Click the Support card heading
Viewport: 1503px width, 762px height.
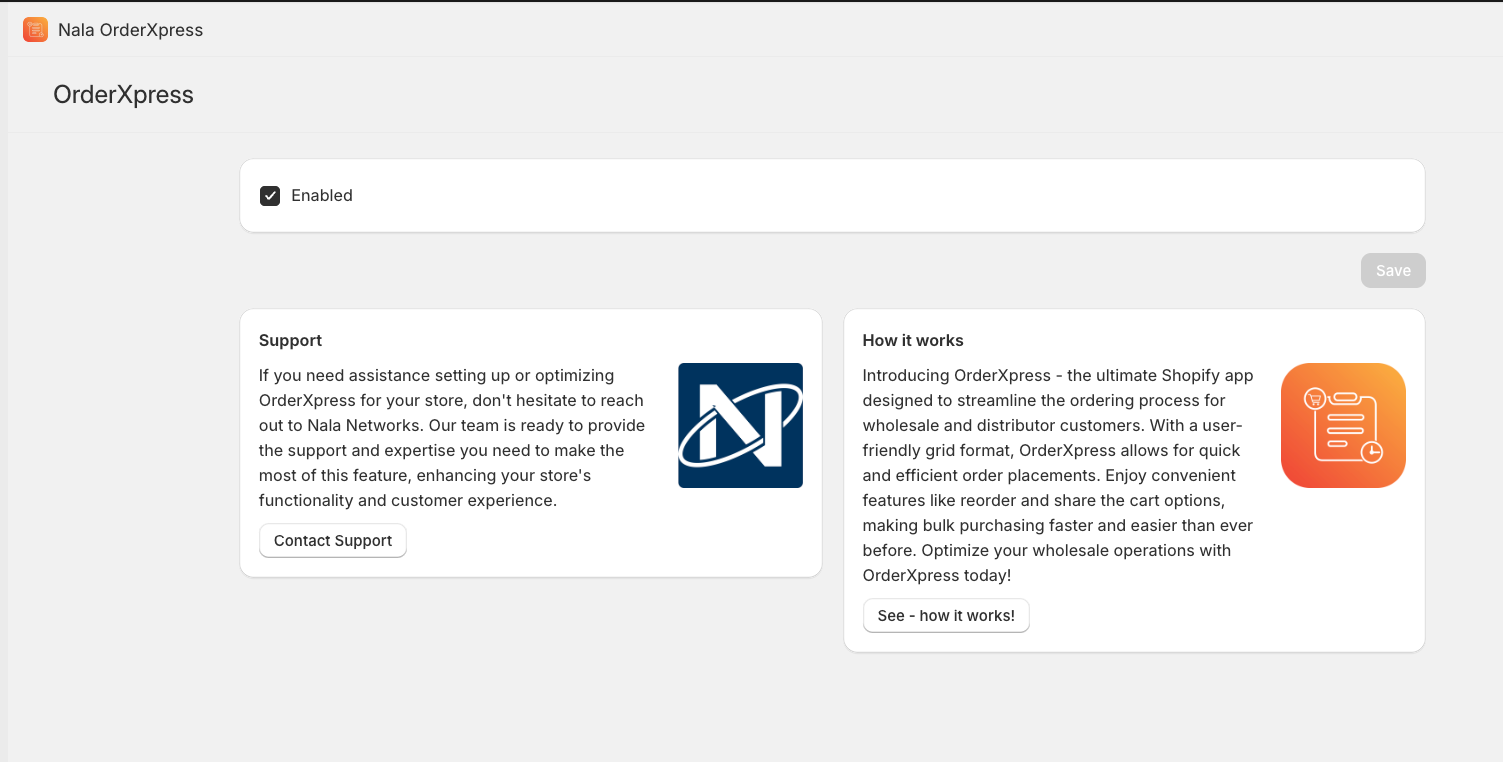click(290, 341)
